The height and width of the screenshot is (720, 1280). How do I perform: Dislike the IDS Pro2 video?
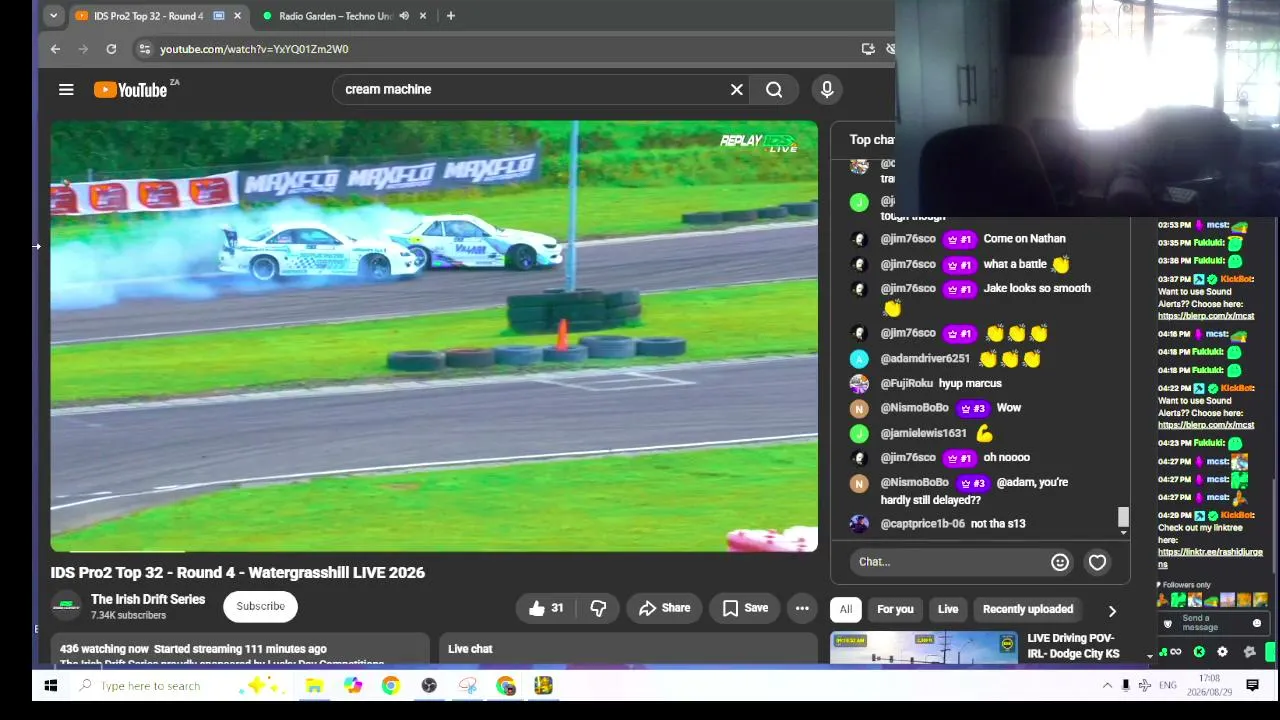click(x=598, y=608)
